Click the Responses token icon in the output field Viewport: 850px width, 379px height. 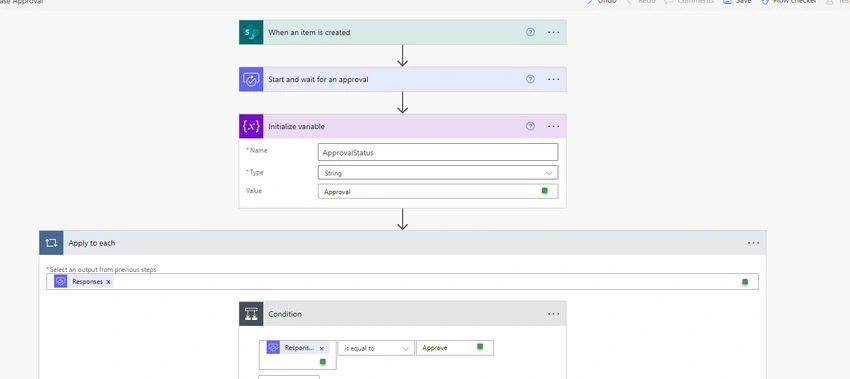[x=61, y=281]
